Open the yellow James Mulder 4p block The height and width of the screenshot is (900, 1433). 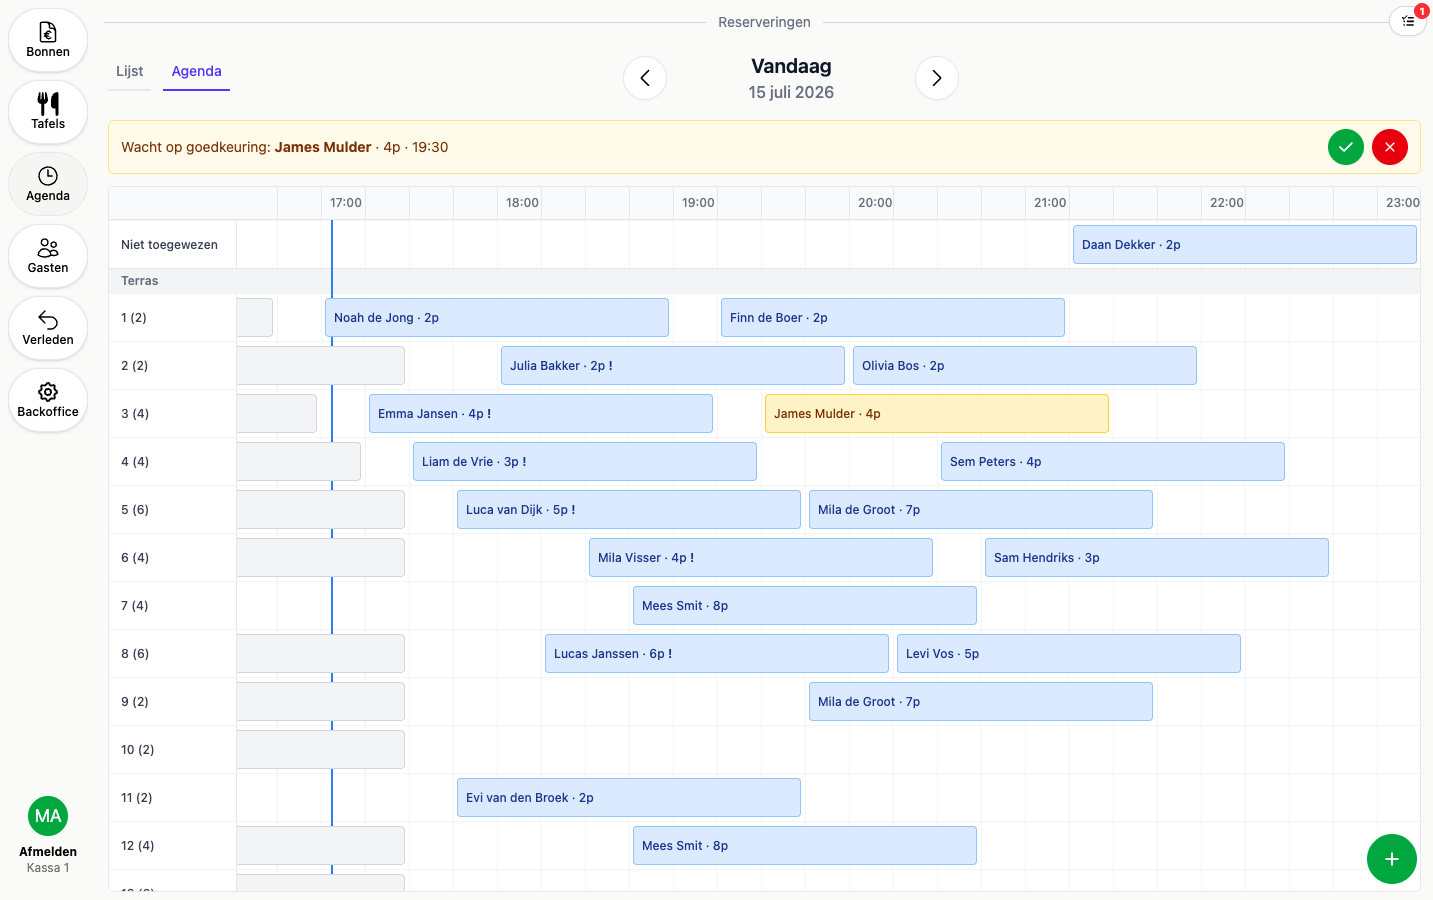(x=937, y=414)
